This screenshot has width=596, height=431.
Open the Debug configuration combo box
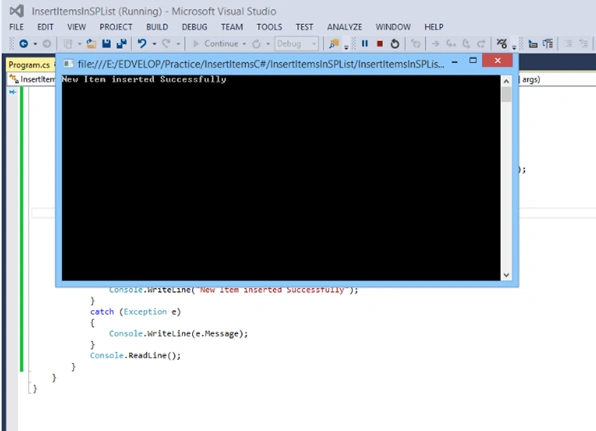[296, 44]
